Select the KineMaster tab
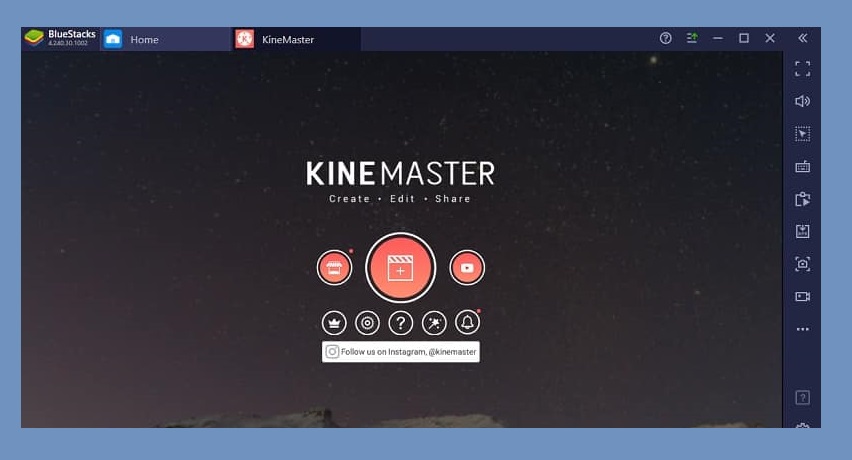The width and height of the screenshot is (852, 460). 297,40
